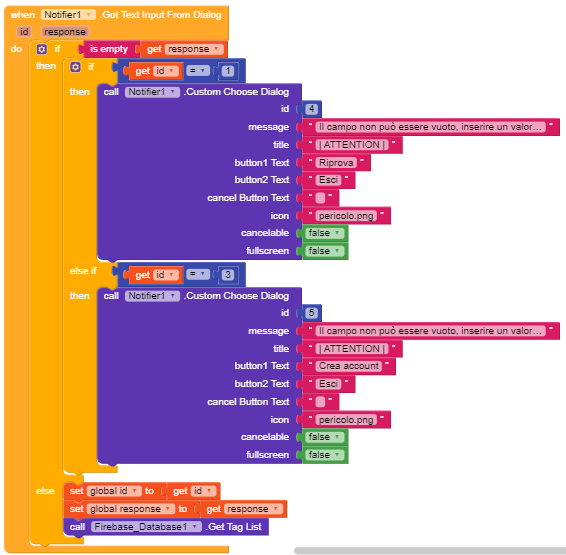Edit the first '| ATTENTION |' title text
The image size is (566, 555).
point(352,145)
